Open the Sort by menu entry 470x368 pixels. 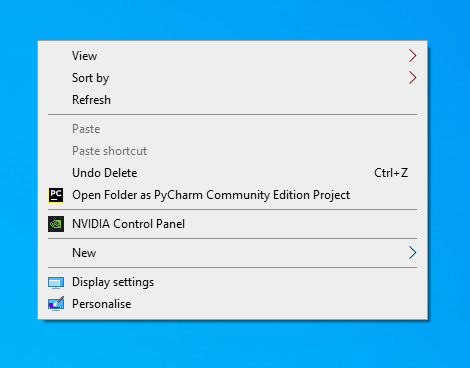(233, 78)
